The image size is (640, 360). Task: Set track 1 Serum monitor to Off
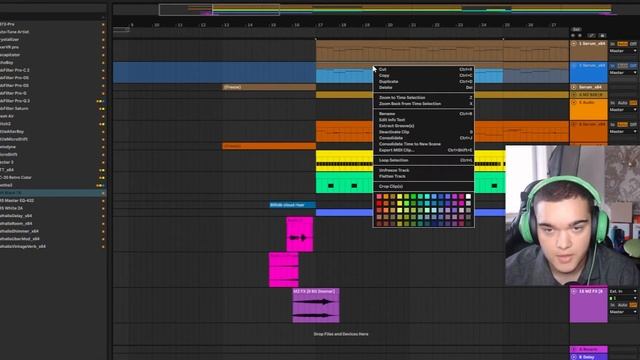pos(633,44)
